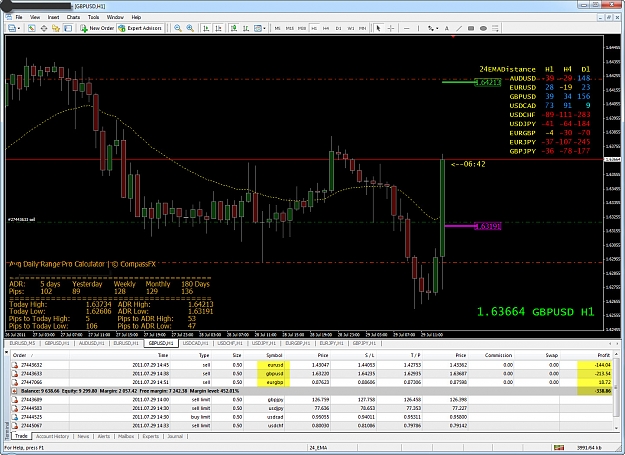Toggle the Expert Advisors button

pos(140,28)
